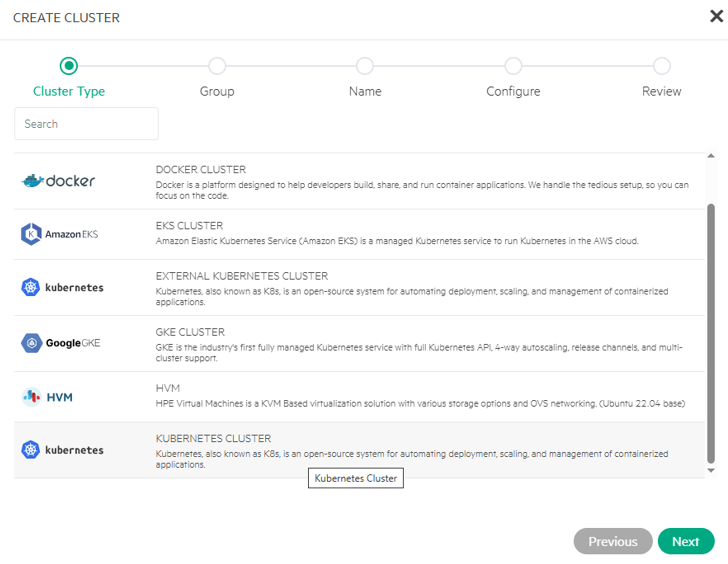This screenshot has width=728, height=564.
Task: Click the Amazon Elastic Kubernetes Service description
Action: pos(397,241)
